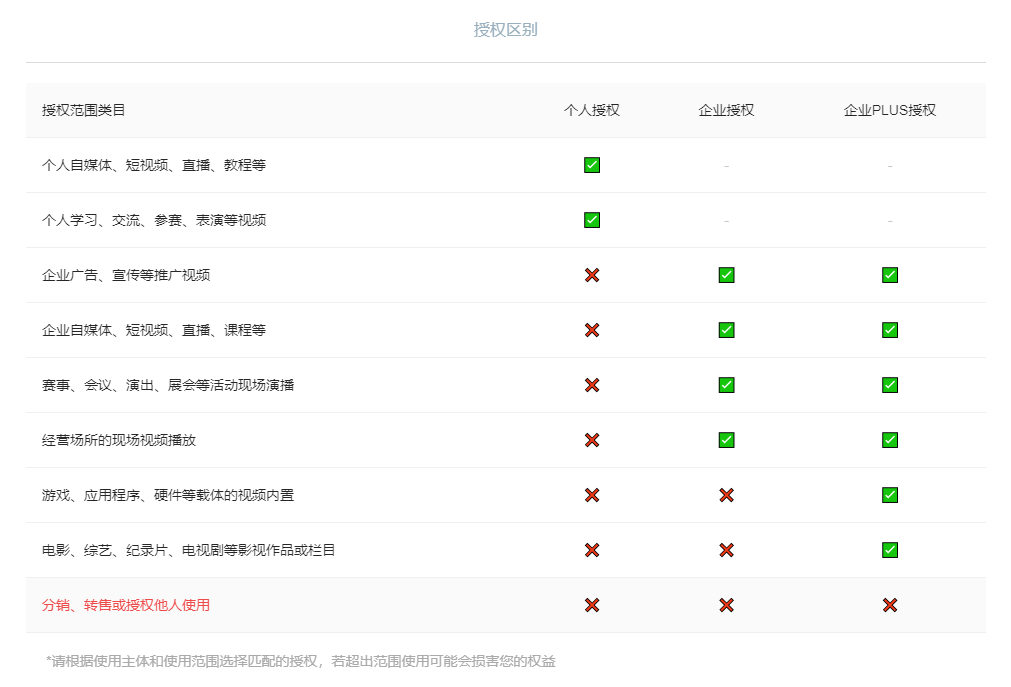Image resolution: width=1011 pixels, height=687 pixels.
Task: Click red X for 分销、转售 under 企业PLUS授权
Action: (889, 605)
